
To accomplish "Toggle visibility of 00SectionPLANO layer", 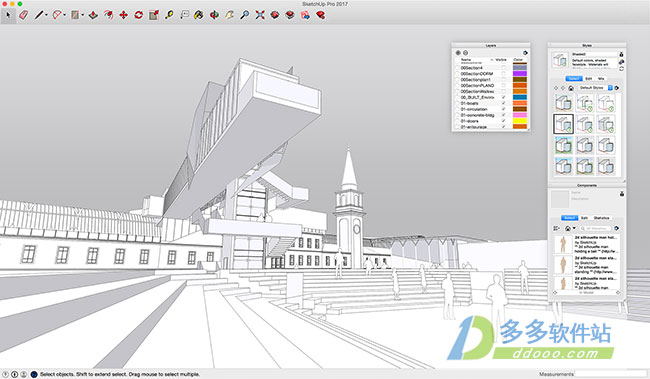I will coord(503,85).
